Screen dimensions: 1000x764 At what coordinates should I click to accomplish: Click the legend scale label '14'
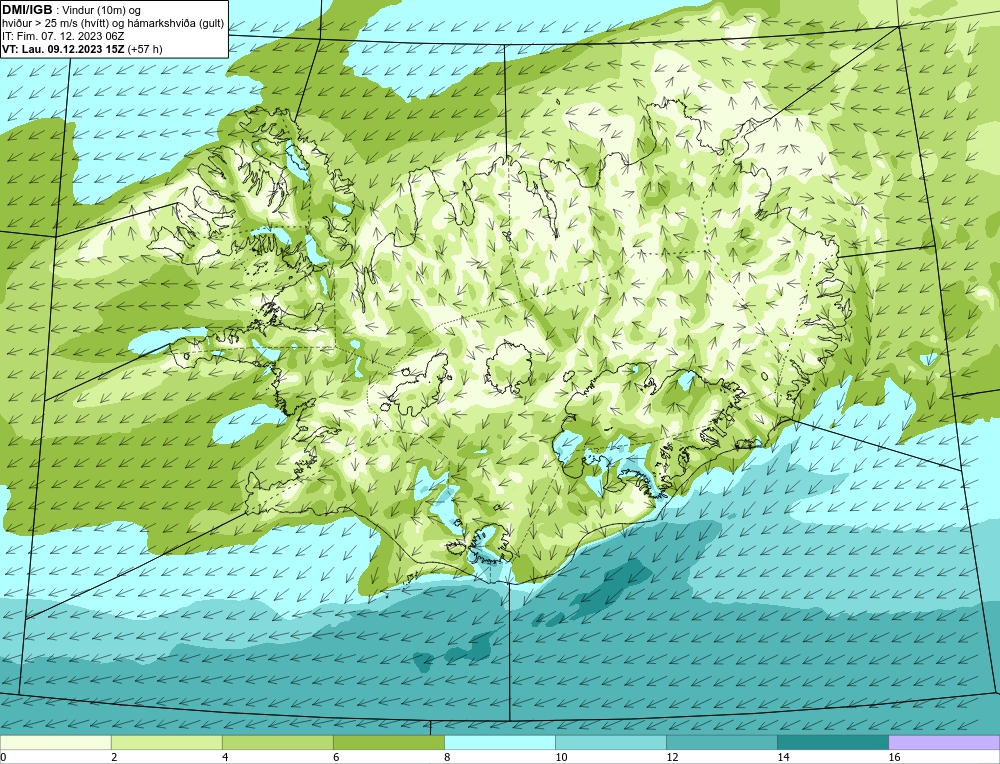point(783,757)
